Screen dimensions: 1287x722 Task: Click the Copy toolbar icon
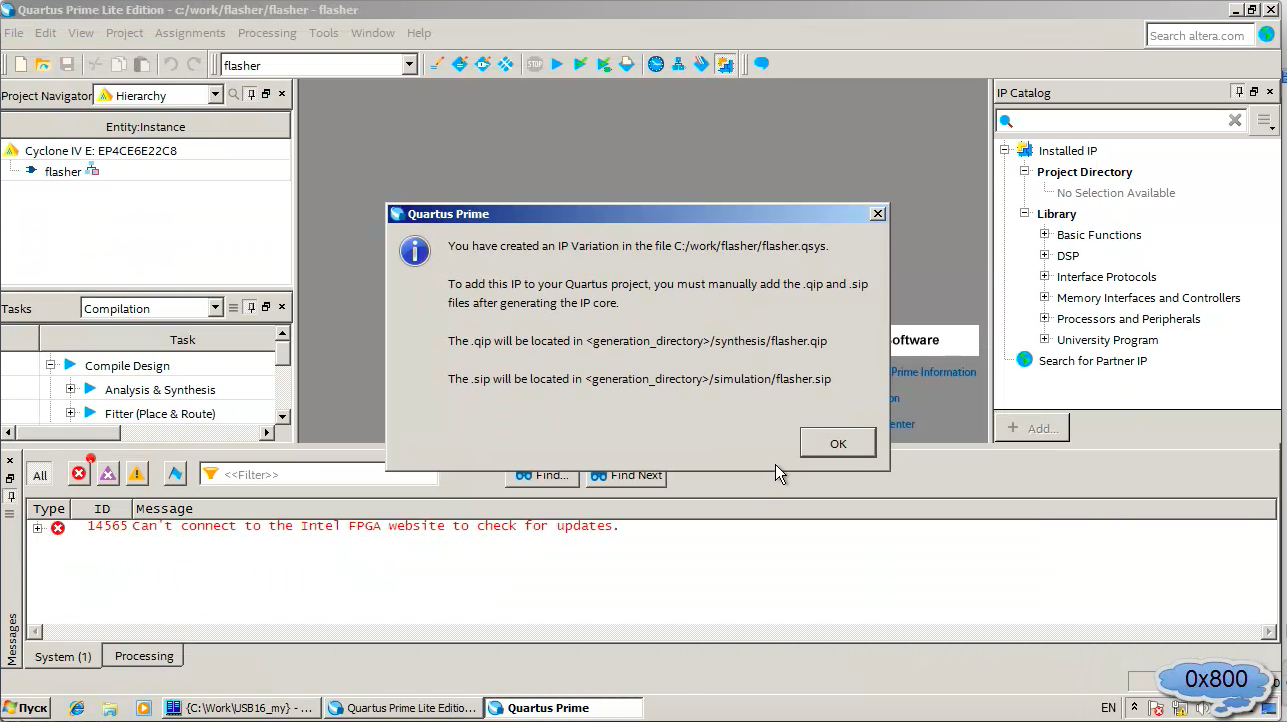tap(119, 64)
